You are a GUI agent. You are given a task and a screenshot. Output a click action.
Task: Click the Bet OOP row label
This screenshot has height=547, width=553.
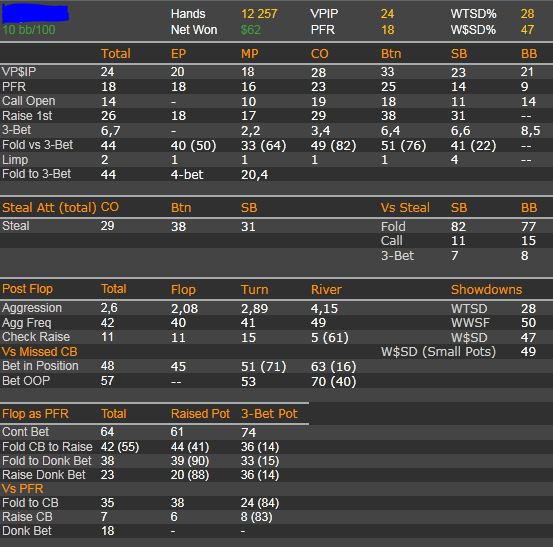[x=26, y=381]
